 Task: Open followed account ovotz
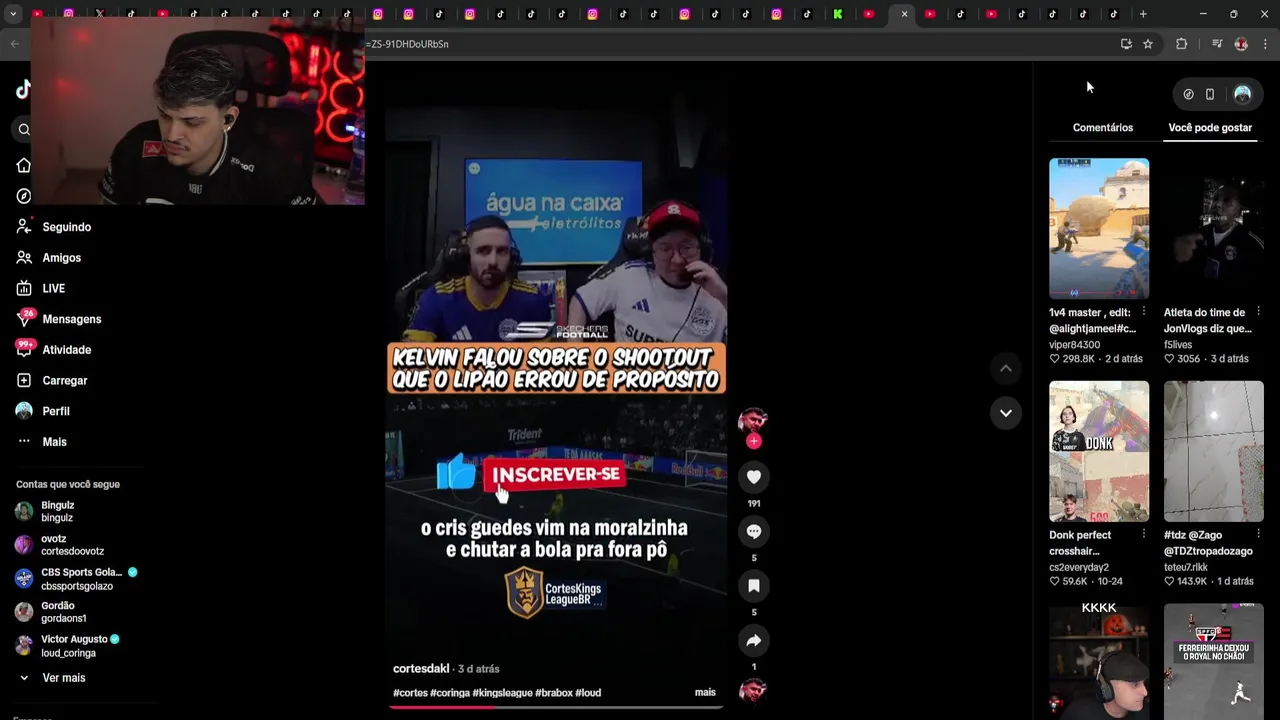(x=72, y=545)
